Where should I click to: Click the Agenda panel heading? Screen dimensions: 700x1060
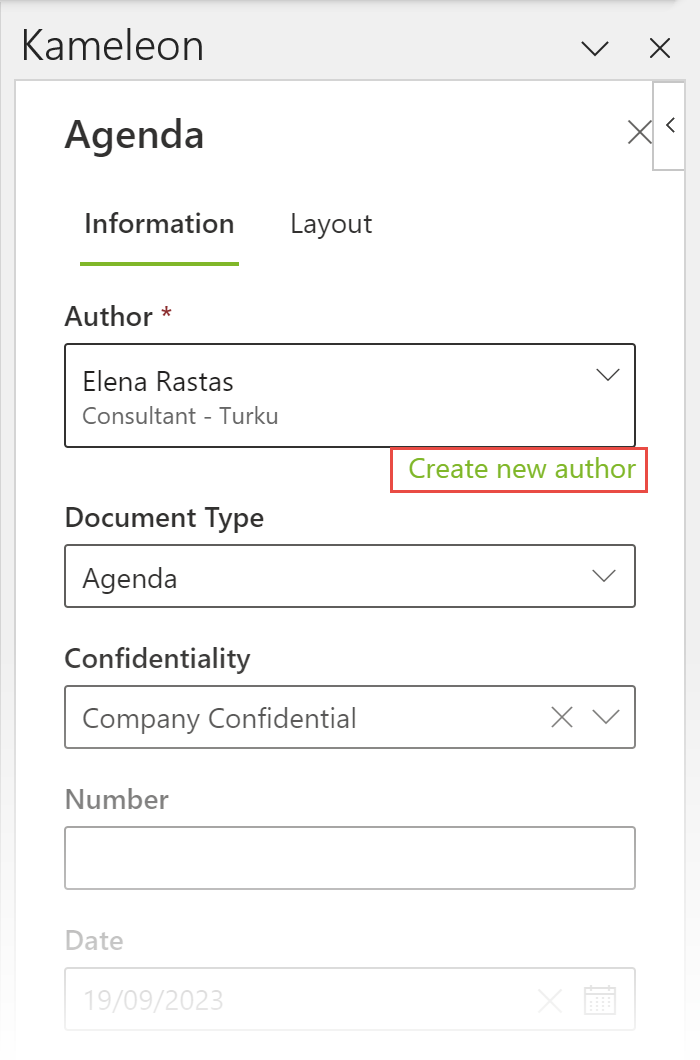coord(134,134)
